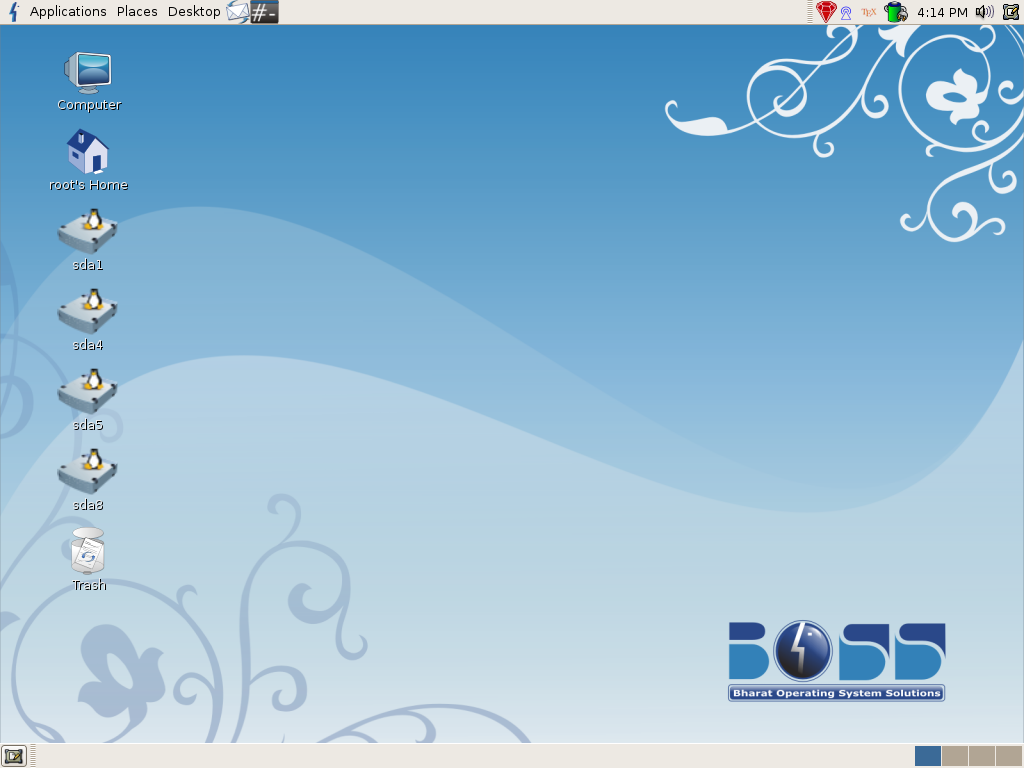Open the volume control speaker icon
1024x768 pixels.
coord(984,12)
